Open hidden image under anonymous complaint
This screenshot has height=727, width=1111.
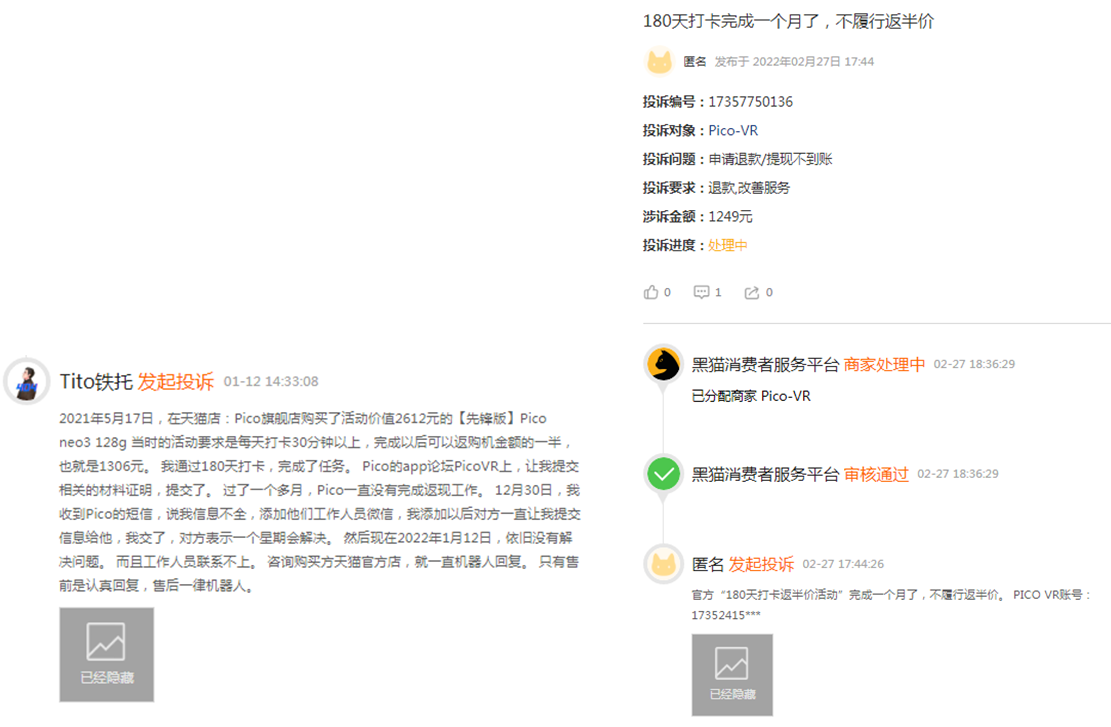click(732, 675)
